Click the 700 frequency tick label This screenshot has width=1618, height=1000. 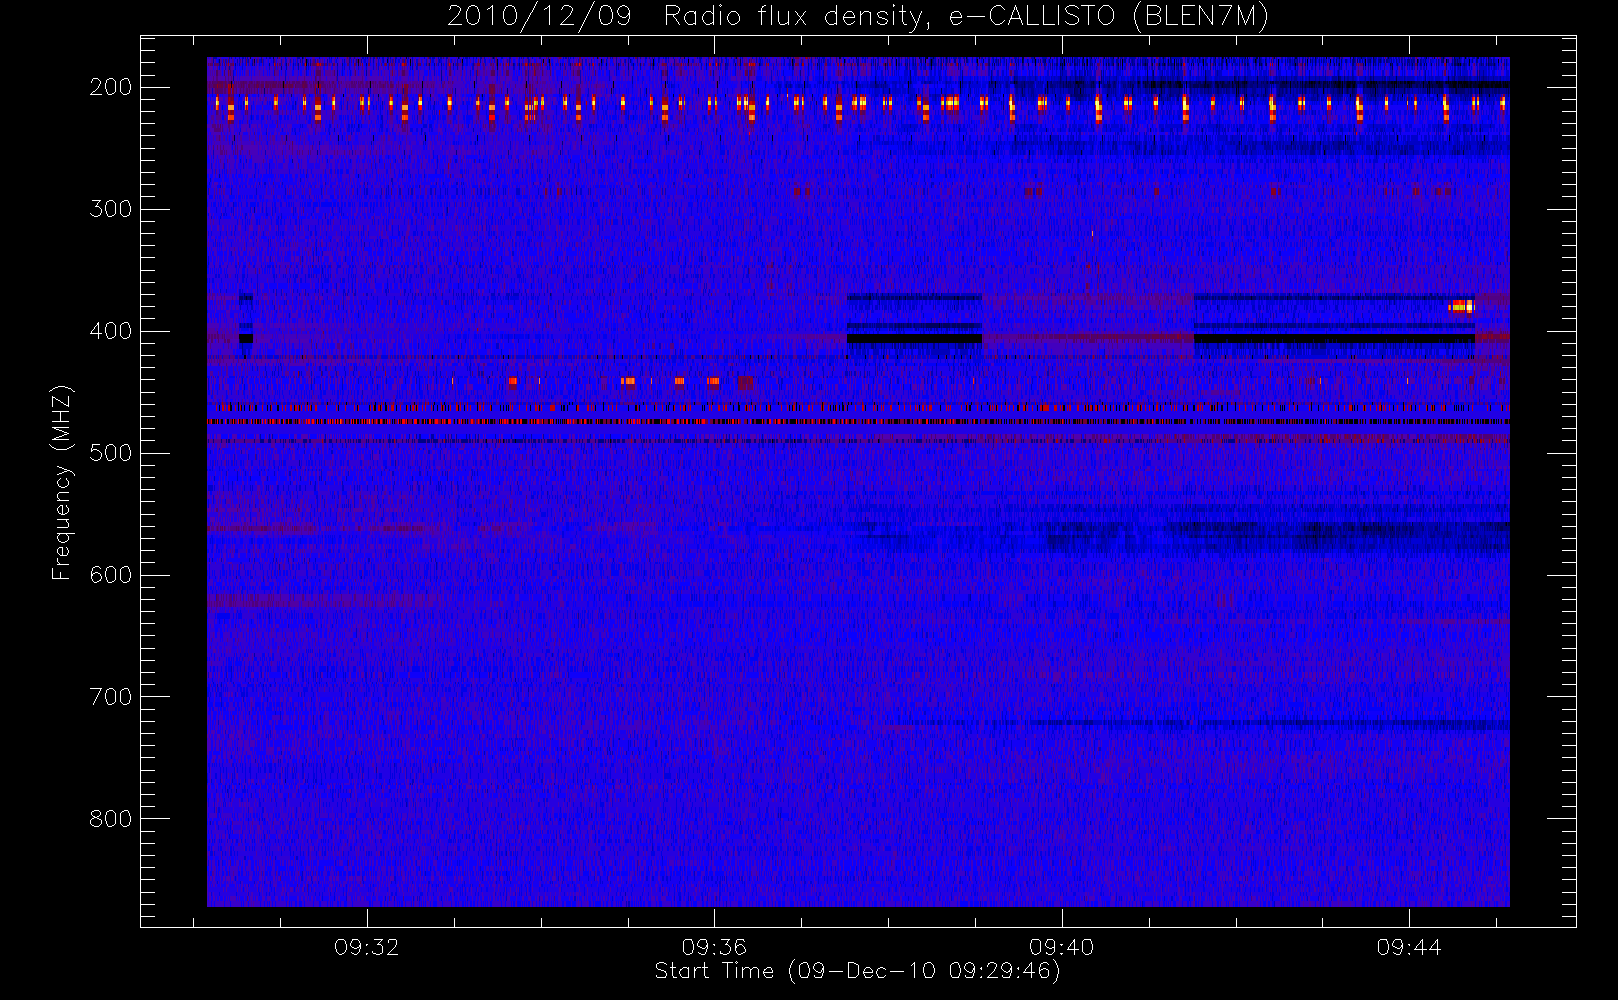111,697
